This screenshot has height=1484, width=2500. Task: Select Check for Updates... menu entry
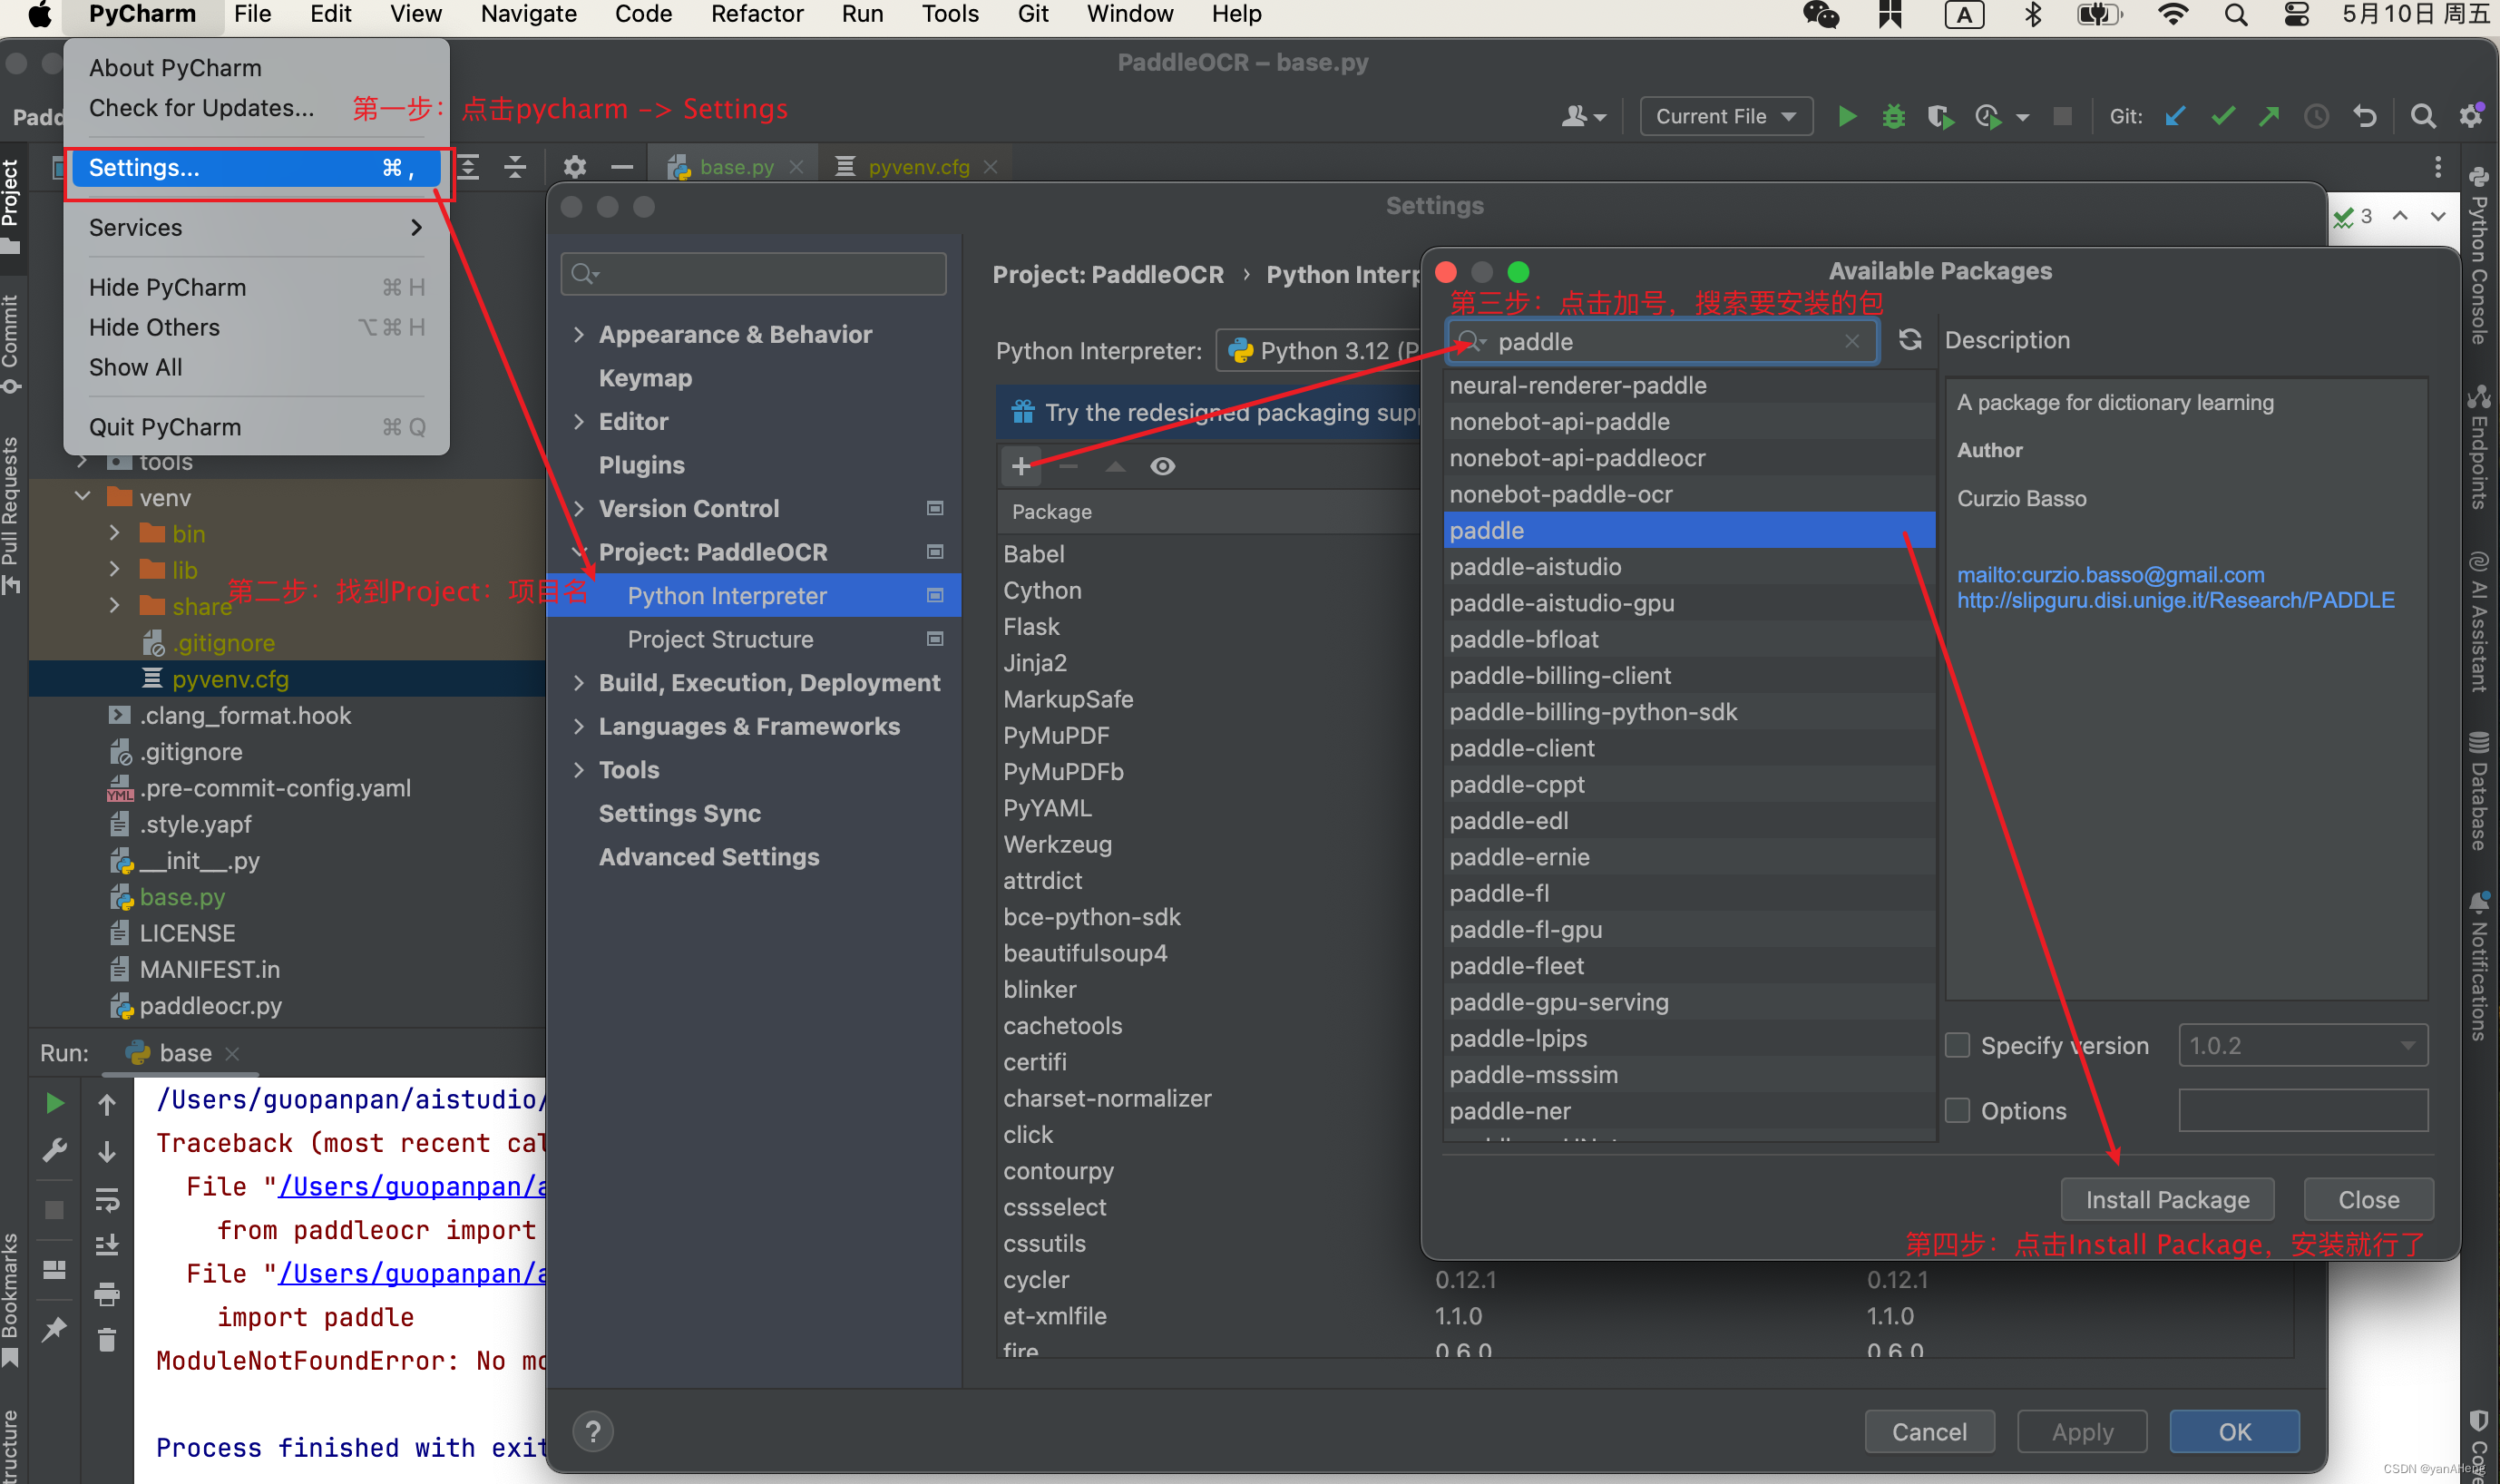pos(201,107)
